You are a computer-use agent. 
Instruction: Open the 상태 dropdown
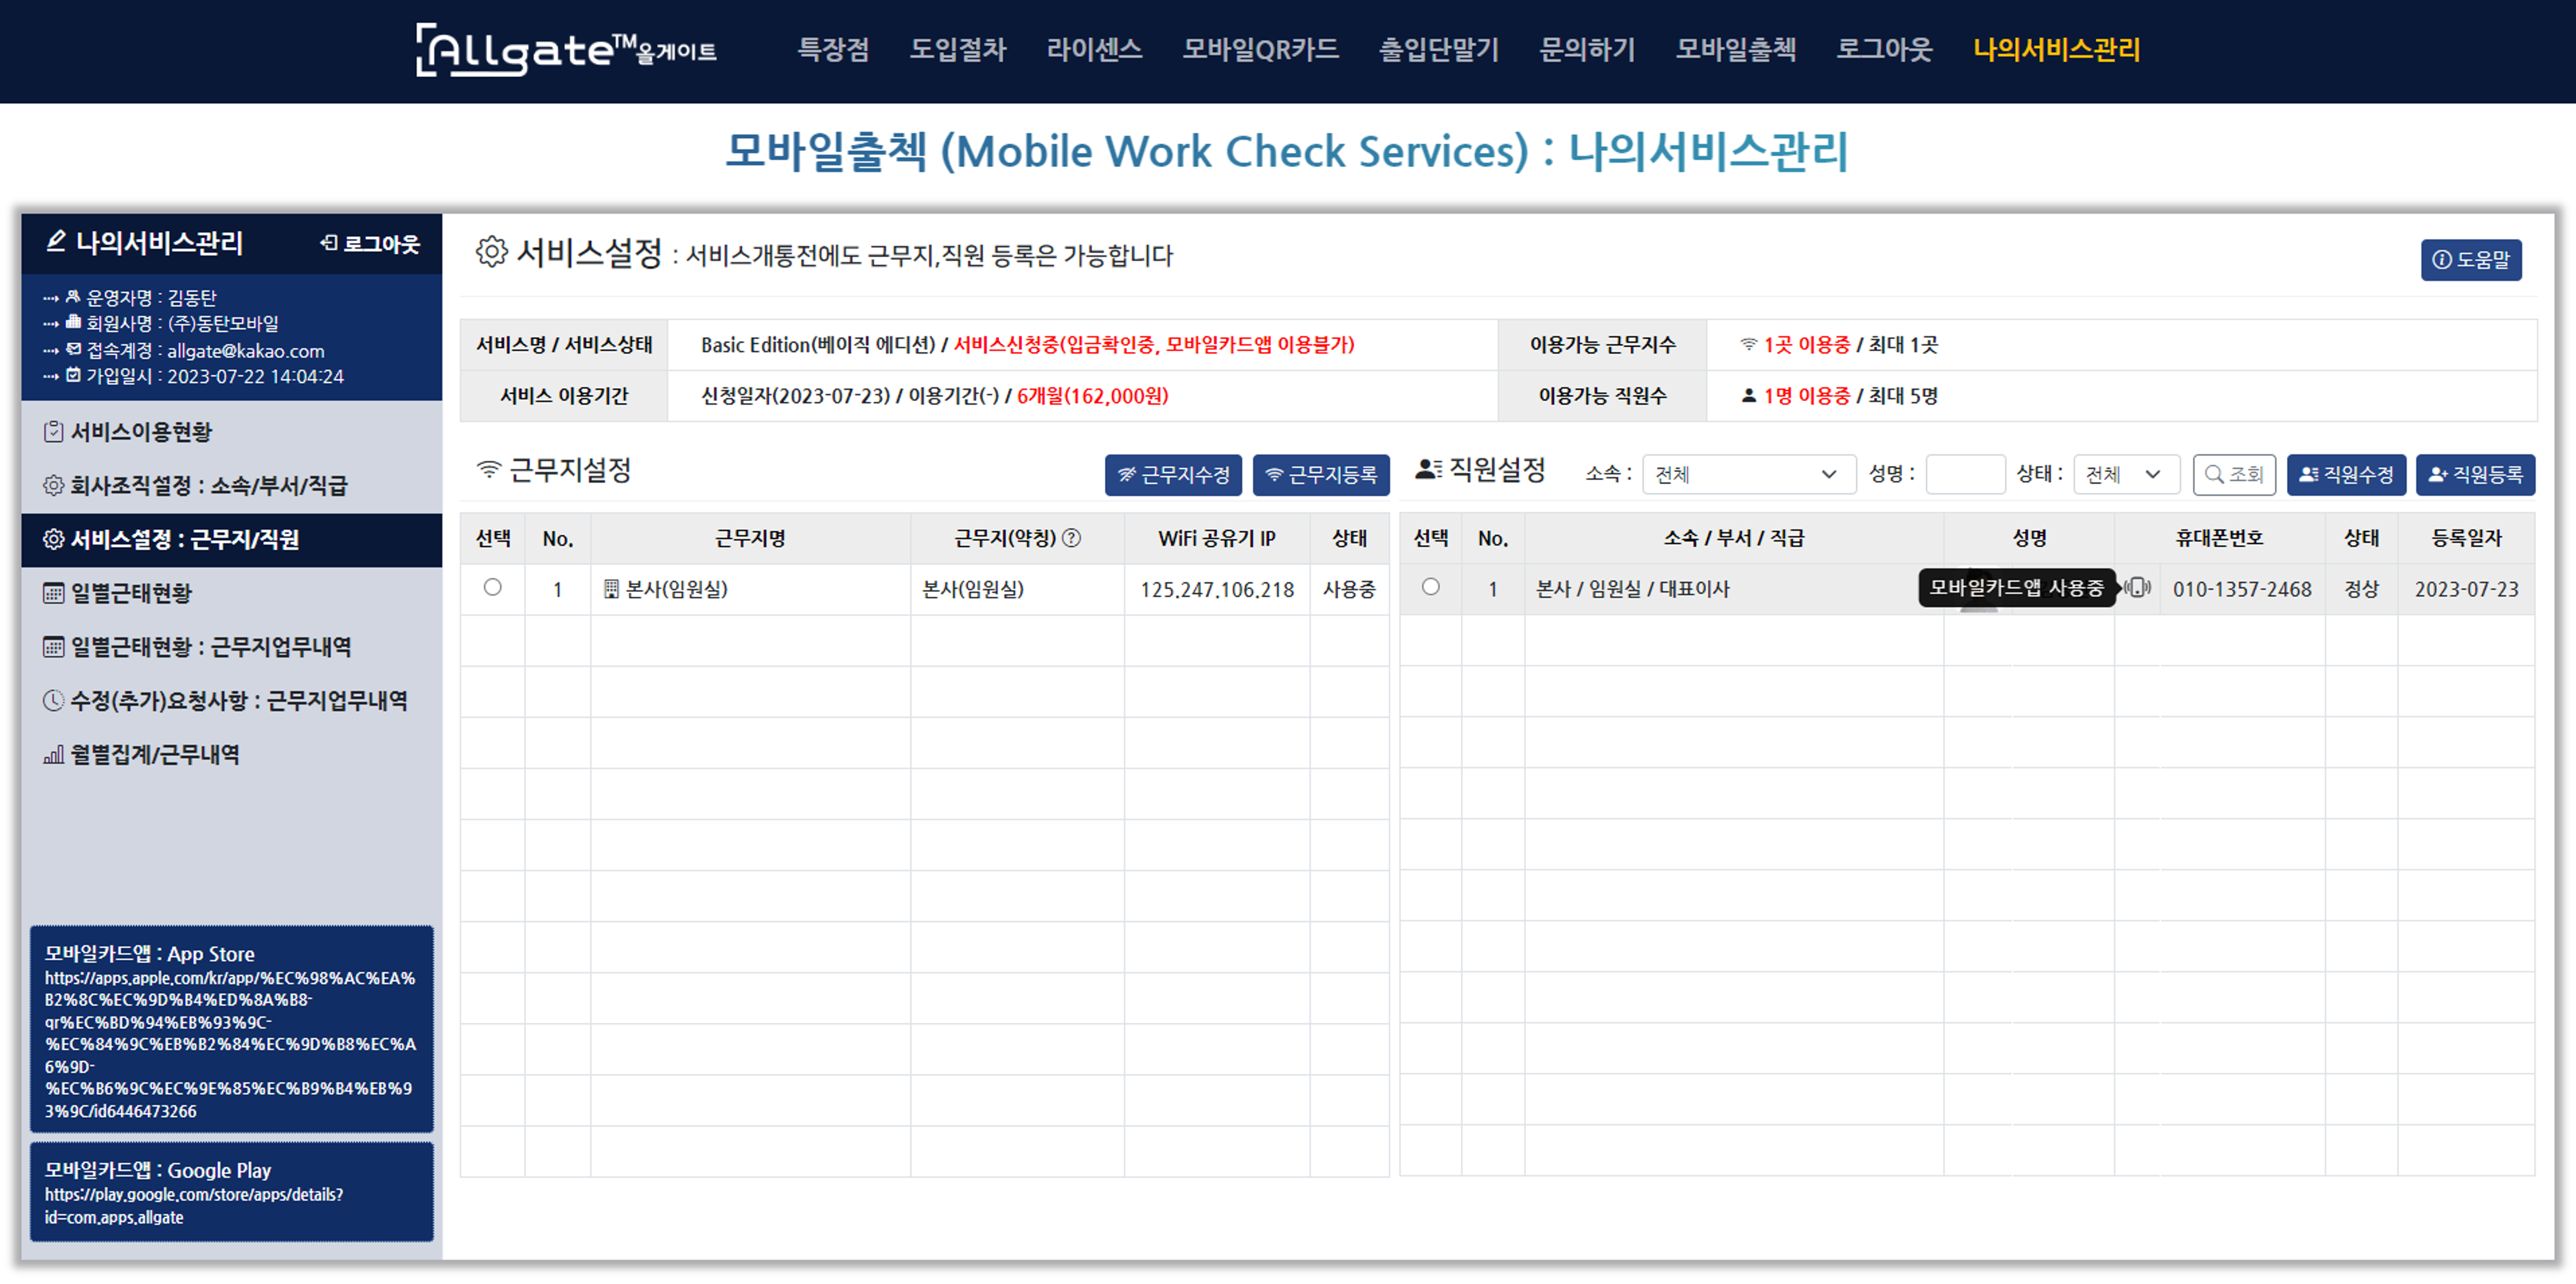pos(2126,475)
